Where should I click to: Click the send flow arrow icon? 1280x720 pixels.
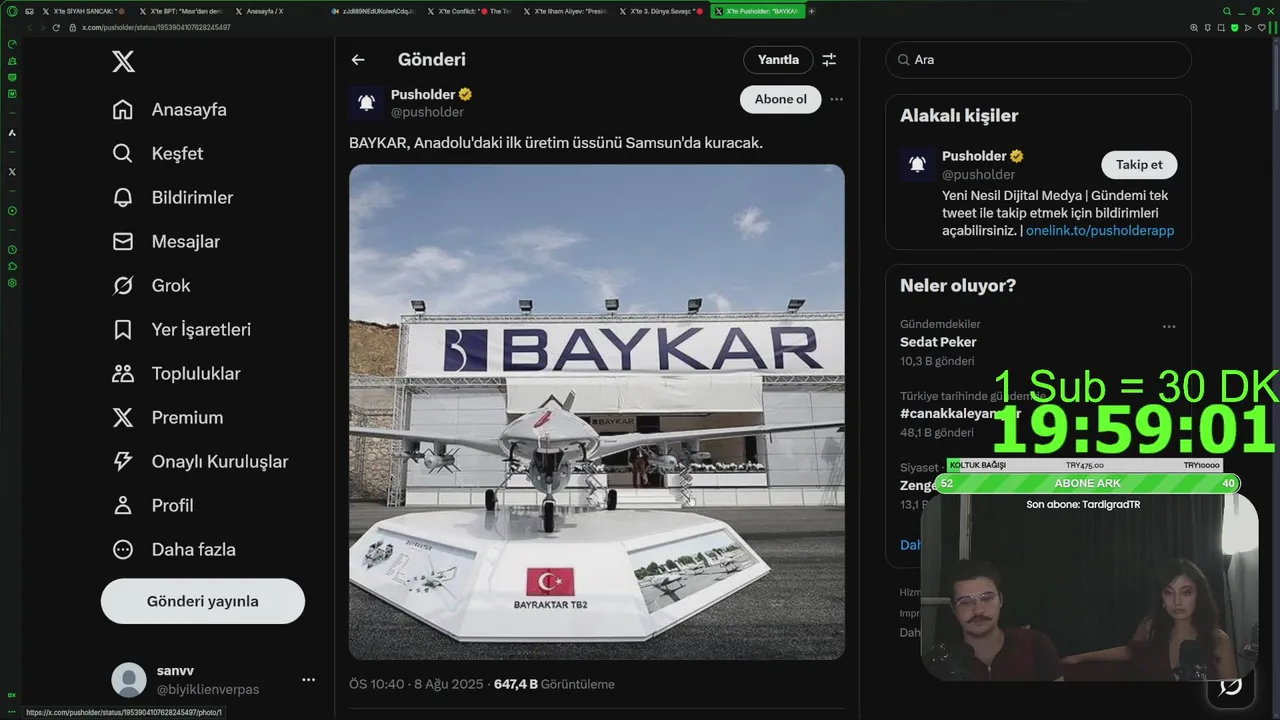pyautogui.click(x=1249, y=28)
